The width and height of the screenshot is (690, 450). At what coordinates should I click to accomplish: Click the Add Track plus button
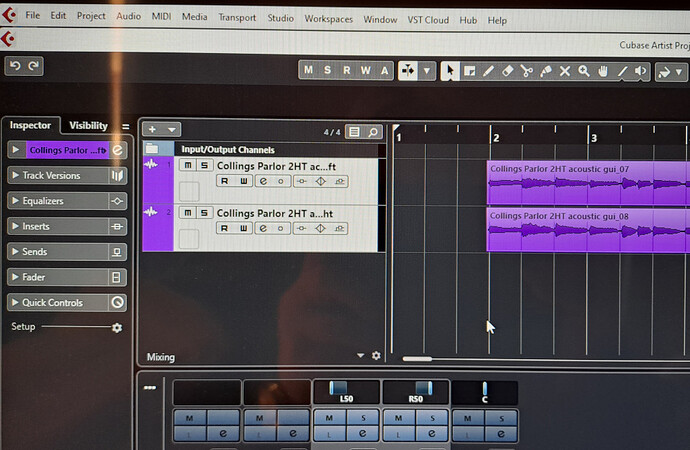(152, 129)
